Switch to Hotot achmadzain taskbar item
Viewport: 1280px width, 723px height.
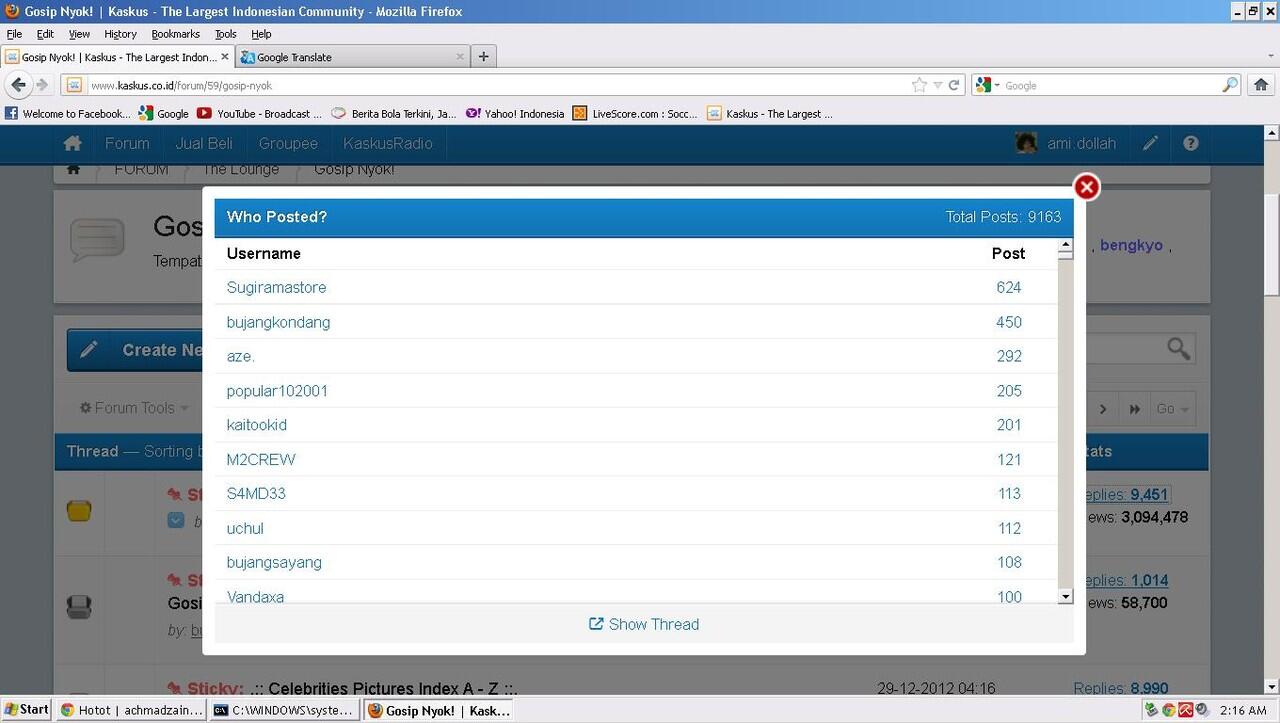click(x=130, y=710)
